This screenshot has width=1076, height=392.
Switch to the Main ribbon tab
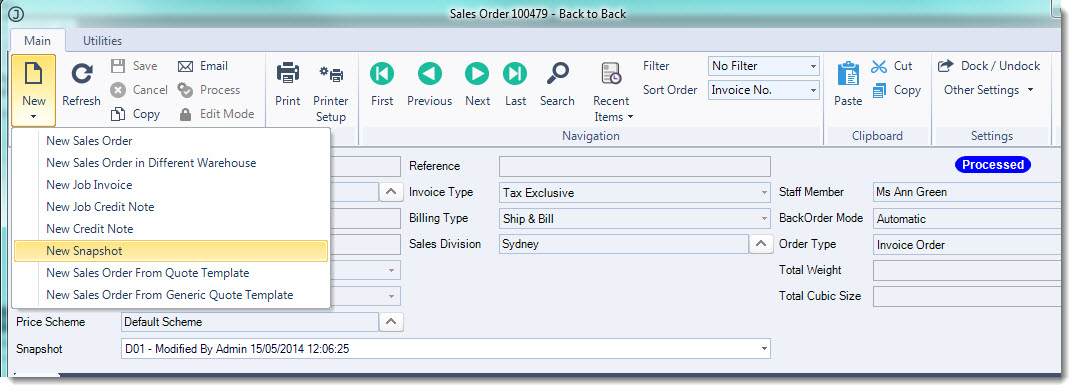pos(38,41)
